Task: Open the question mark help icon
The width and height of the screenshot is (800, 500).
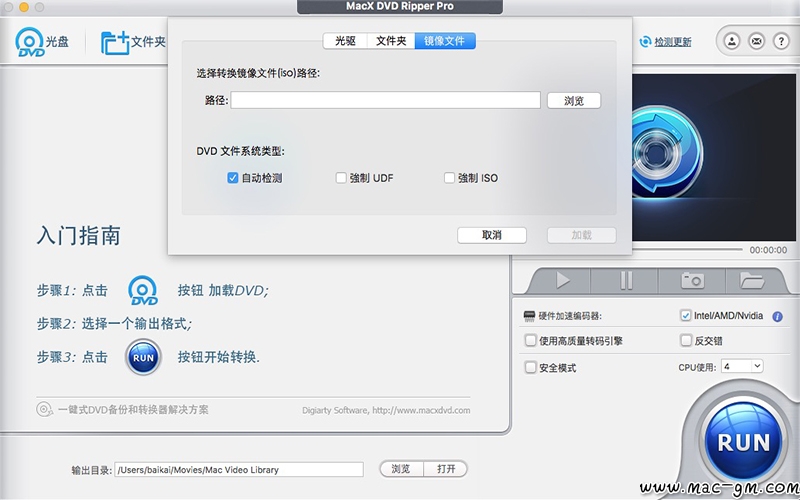Action: (x=781, y=41)
